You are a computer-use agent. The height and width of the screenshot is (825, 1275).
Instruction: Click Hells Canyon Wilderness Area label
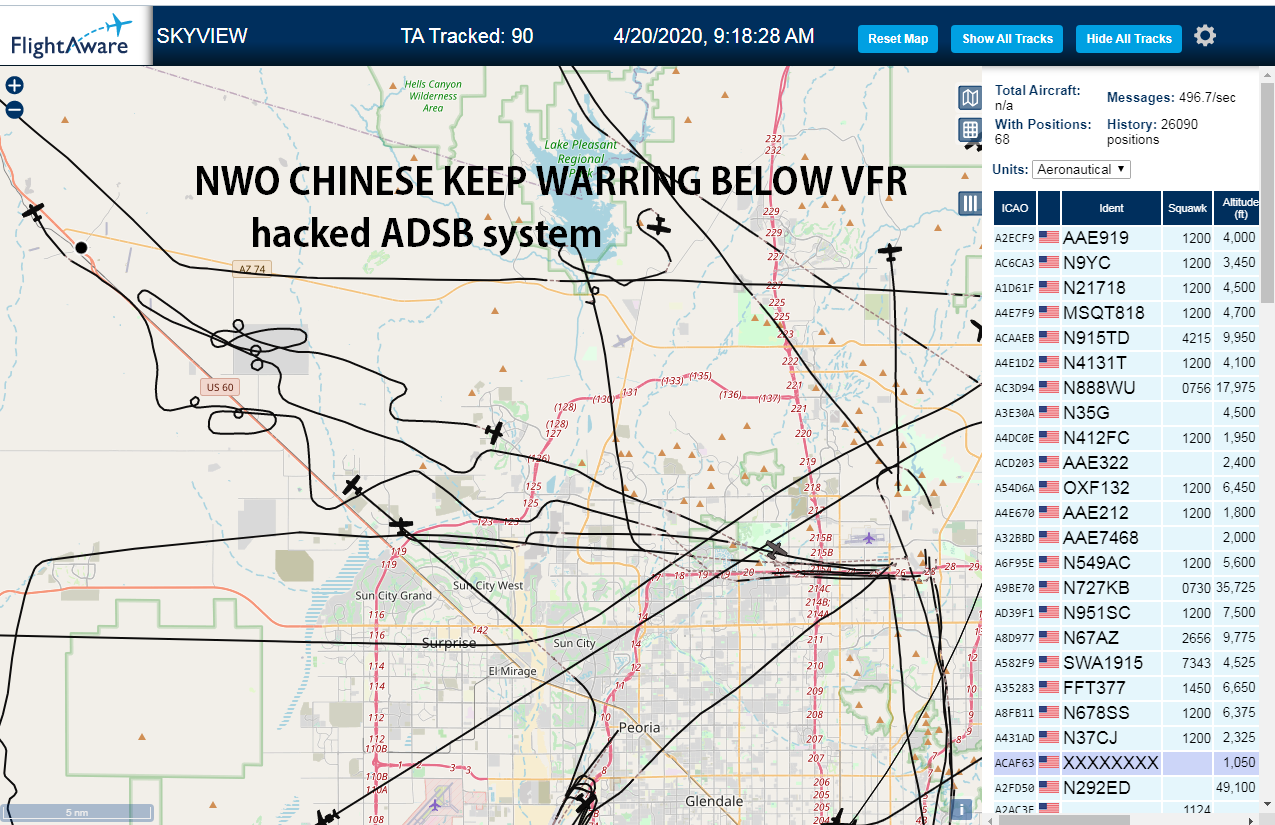coord(433,96)
